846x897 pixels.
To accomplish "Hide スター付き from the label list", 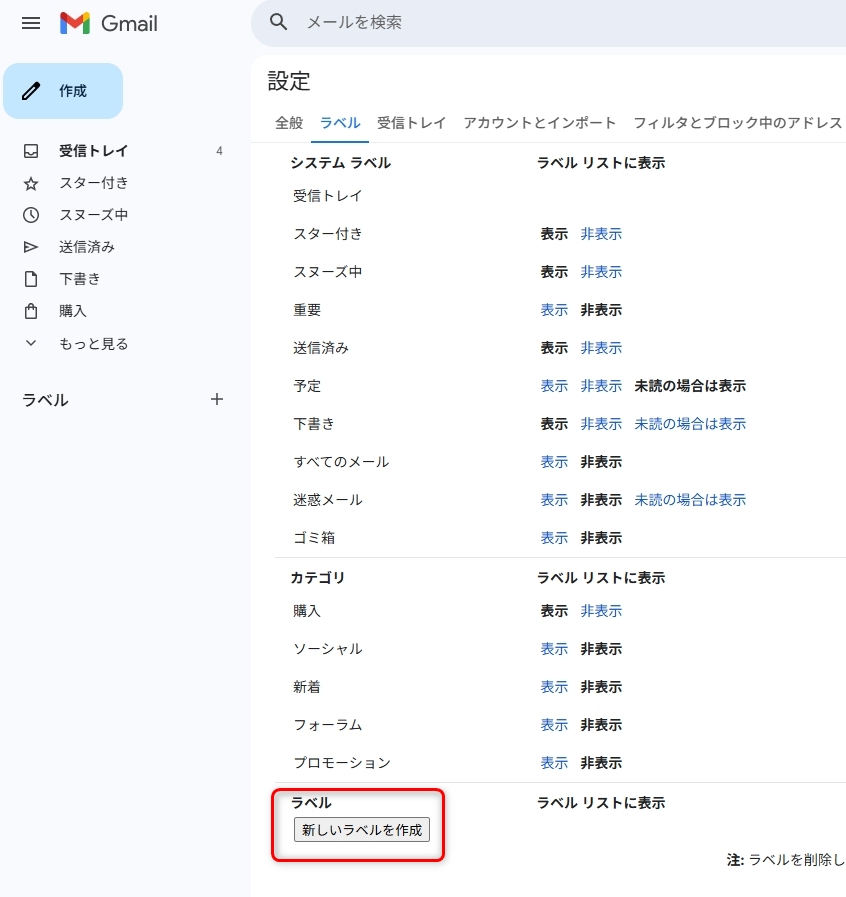I will [601, 233].
